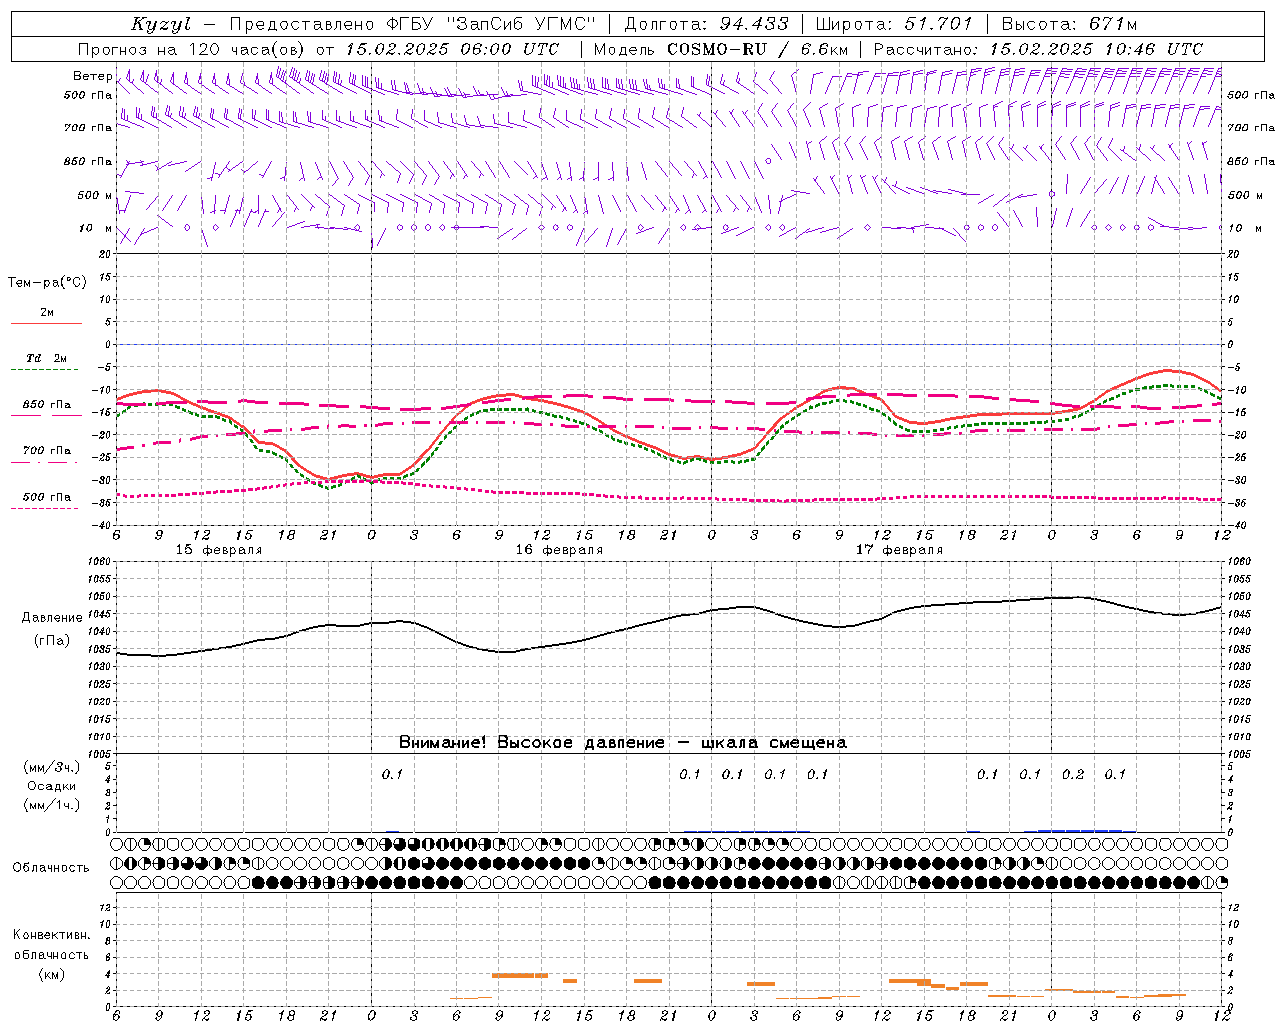Click the dash-dot legend line under 700 гПа
Viewport: 1280px width, 1024px height.
tap(45, 462)
